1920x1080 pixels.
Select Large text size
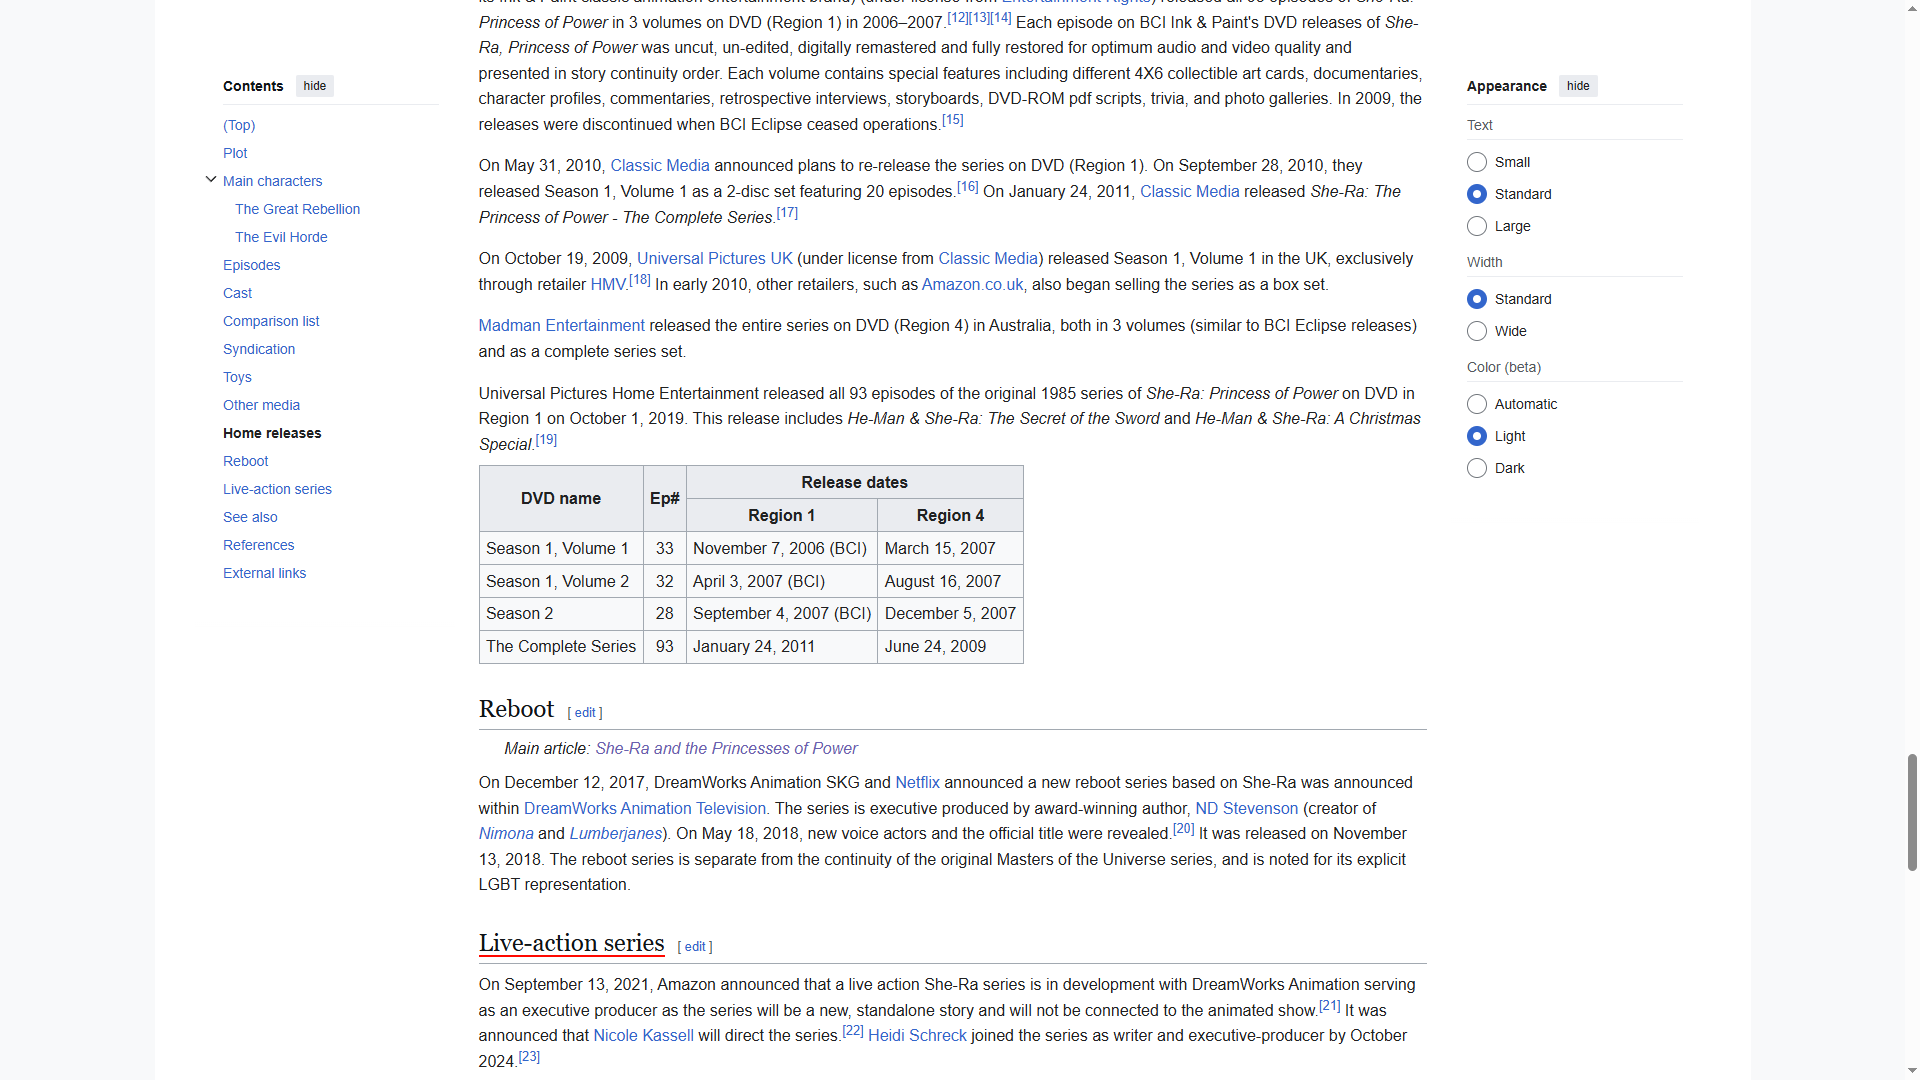coord(1477,226)
